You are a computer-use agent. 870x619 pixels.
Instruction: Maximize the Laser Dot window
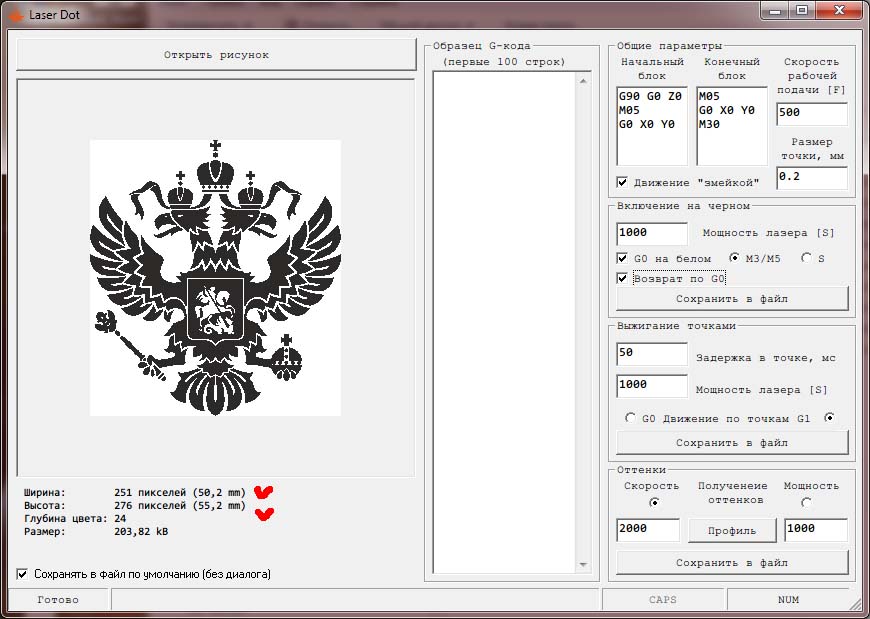pyautogui.click(x=802, y=10)
